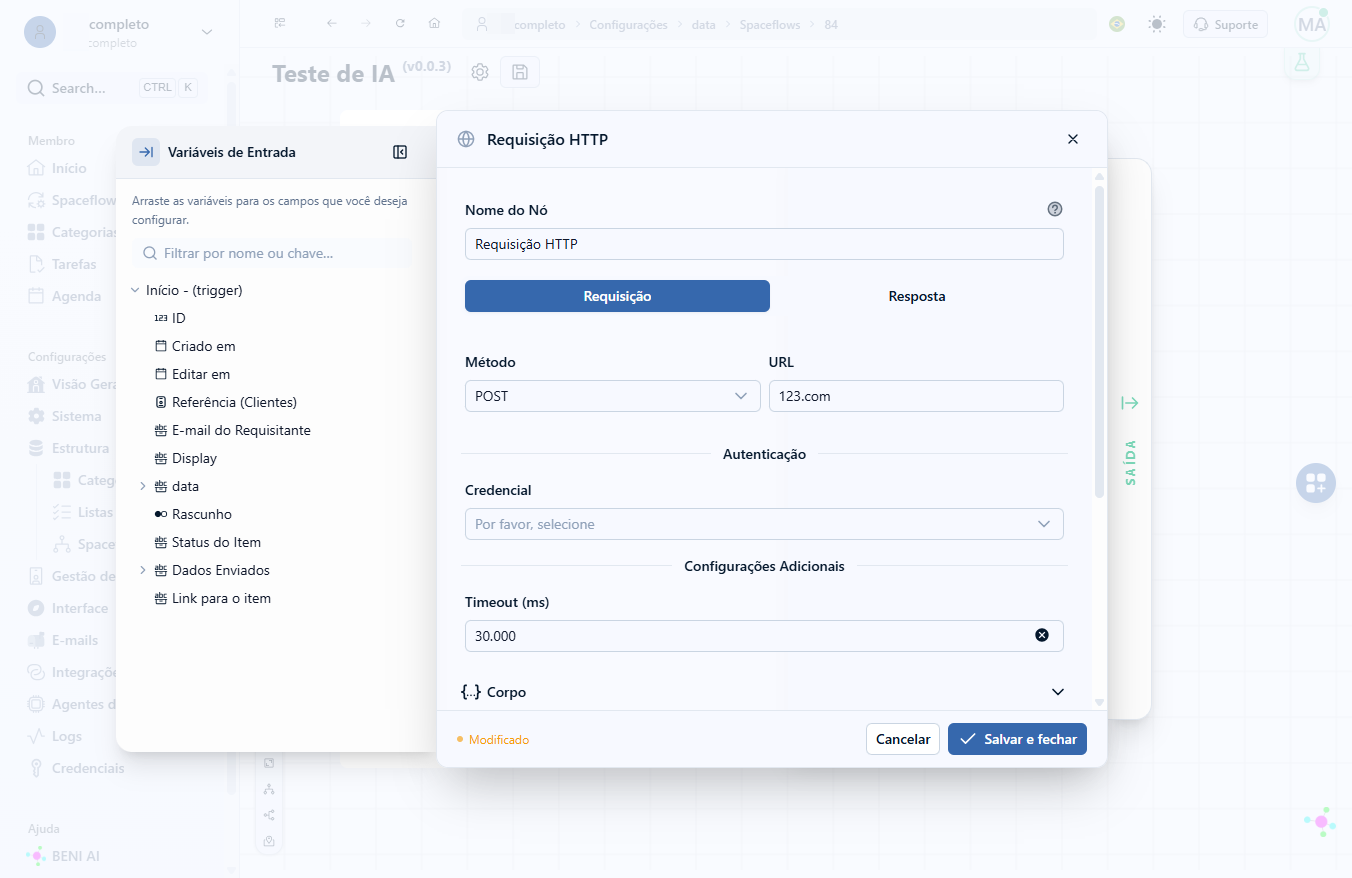
Task: Select the E-mail do Requisitante variable
Action: point(241,430)
